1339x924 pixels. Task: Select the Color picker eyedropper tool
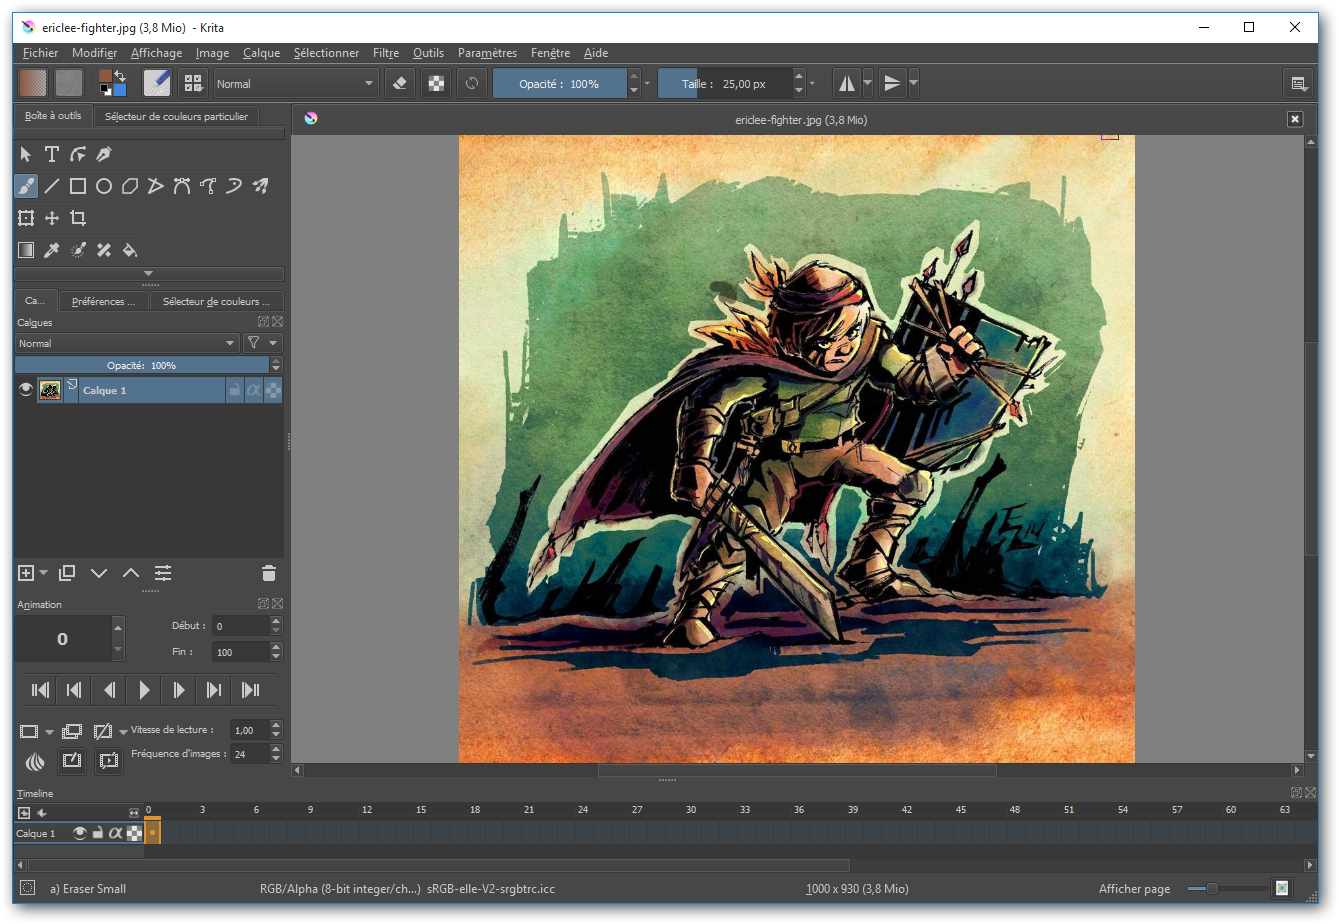point(52,250)
